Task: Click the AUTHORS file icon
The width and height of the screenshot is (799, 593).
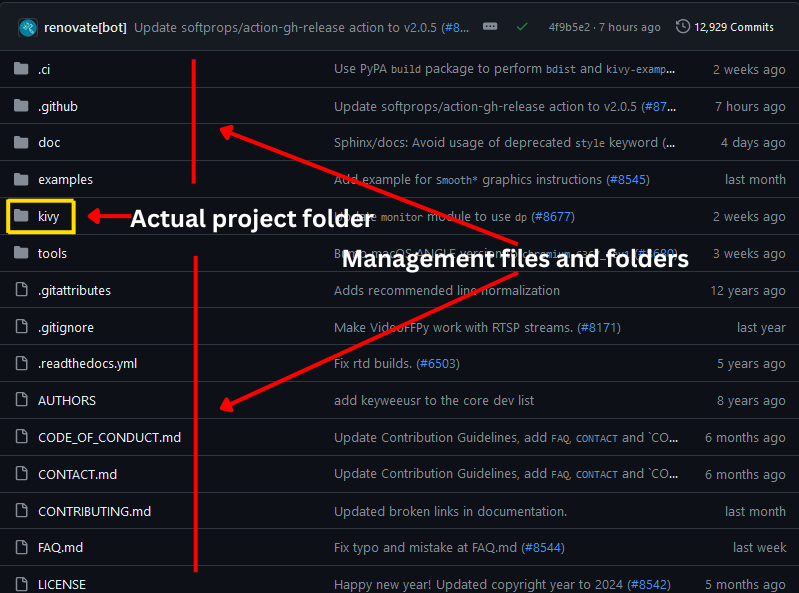Action: (21, 399)
